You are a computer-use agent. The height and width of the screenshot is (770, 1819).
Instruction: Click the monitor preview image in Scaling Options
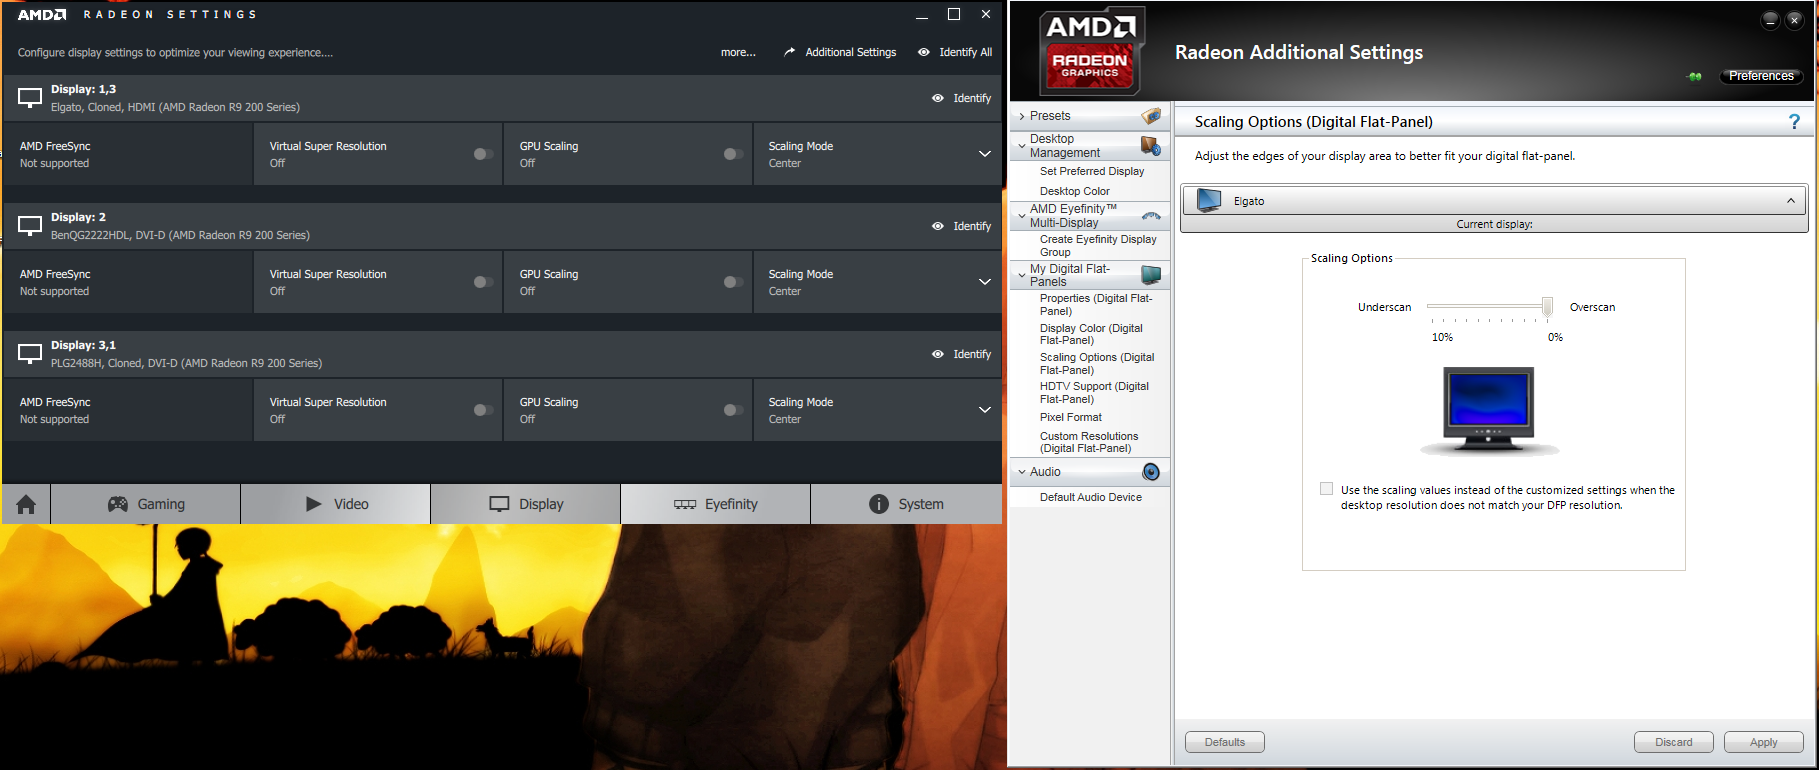(1489, 412)
